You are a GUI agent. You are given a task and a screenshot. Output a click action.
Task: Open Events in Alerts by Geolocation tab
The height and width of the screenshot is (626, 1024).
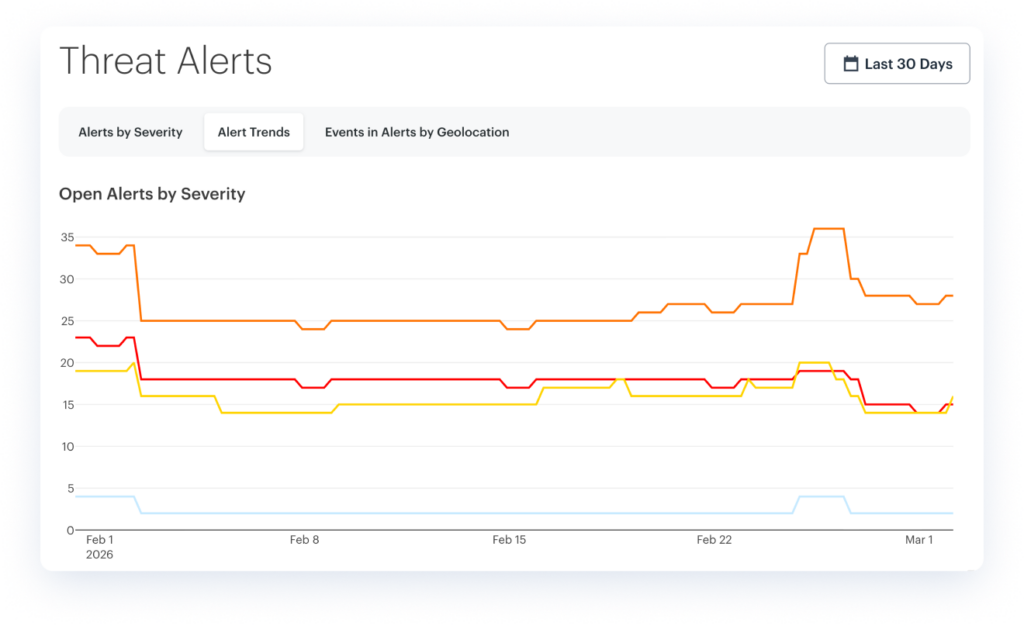(x=417, y=132)
